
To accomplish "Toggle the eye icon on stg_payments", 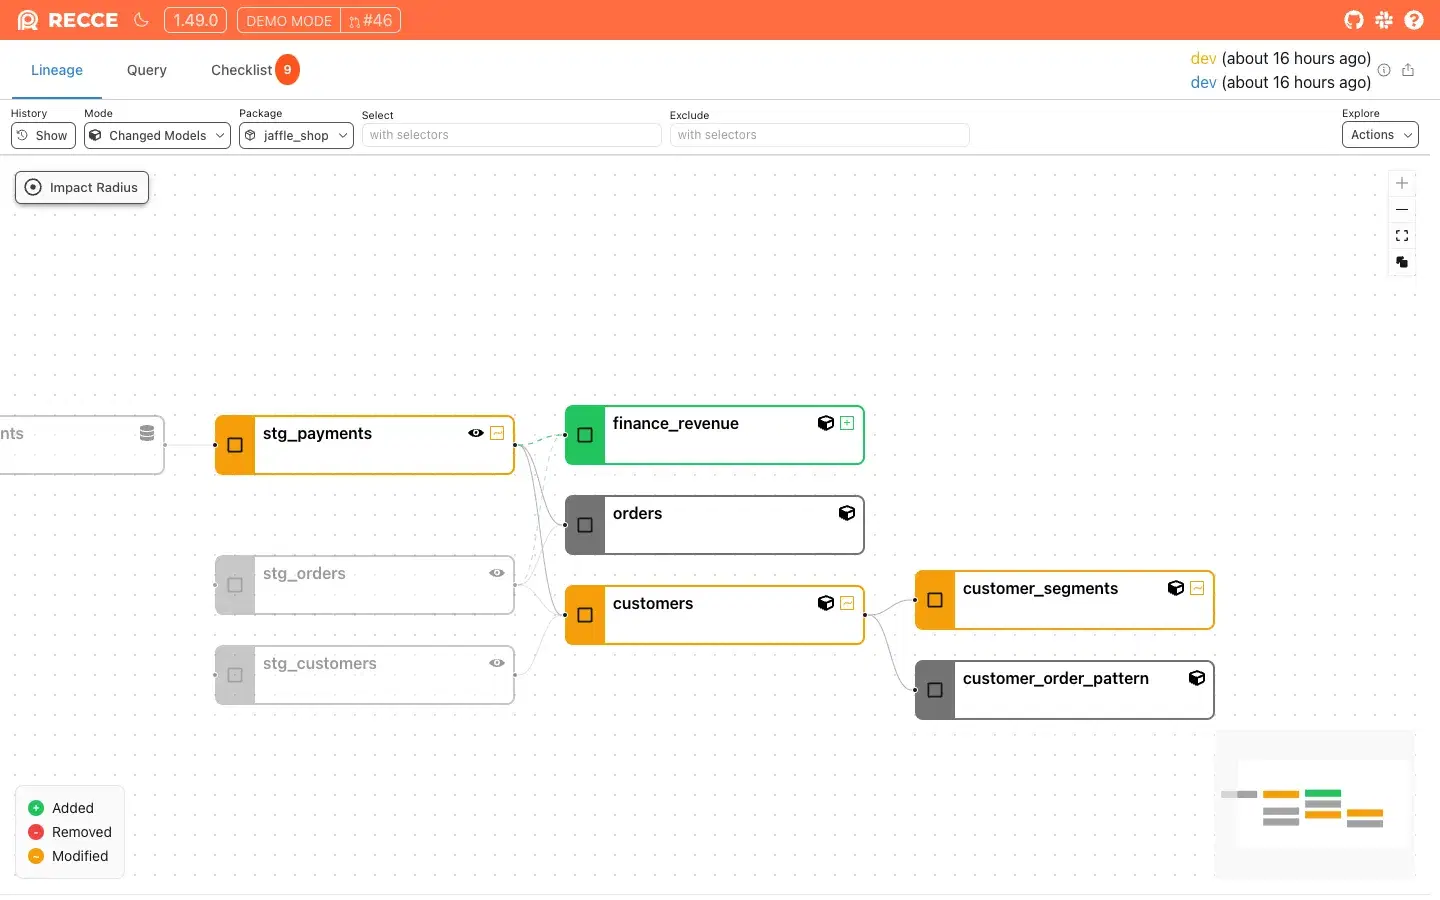I will tap(476, 433).
